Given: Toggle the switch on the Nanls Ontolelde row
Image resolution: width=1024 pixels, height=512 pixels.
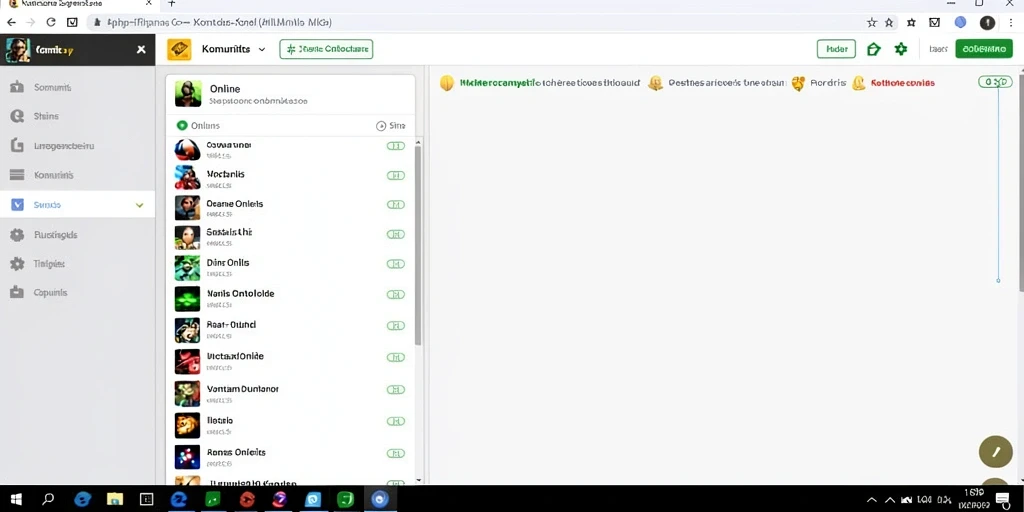Looking at the screenshot, I should point(396,295).
